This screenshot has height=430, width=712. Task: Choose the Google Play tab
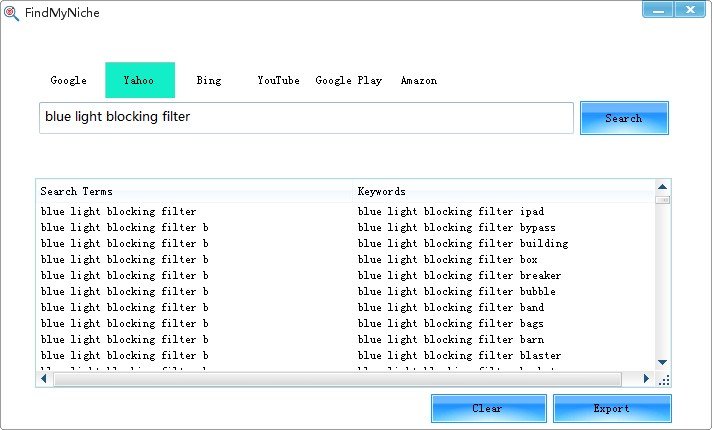(x=349, y=80)
